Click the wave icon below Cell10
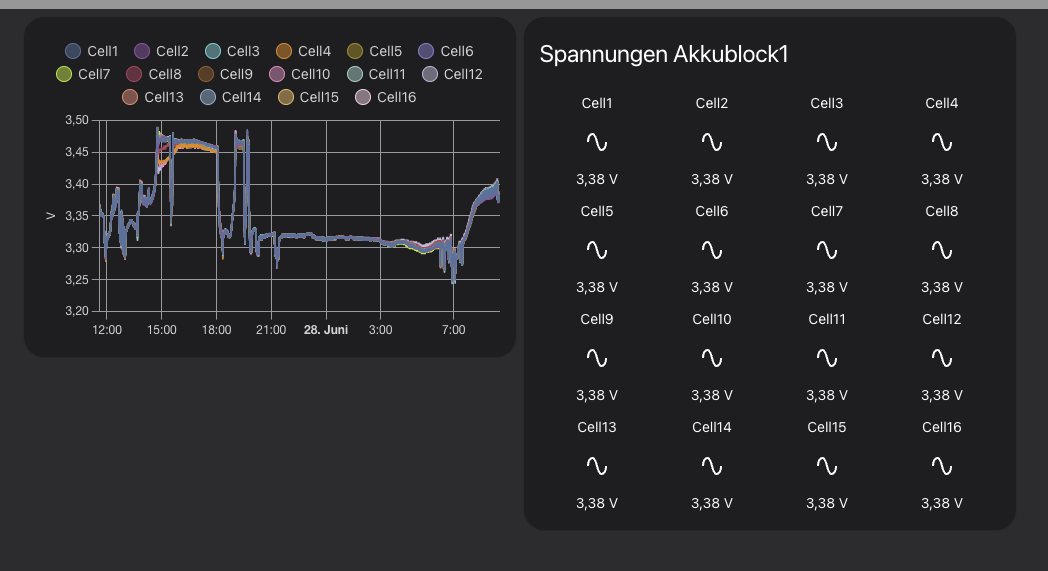The width and height of the screenshot is (1048, 571). [x=712, y=358]
